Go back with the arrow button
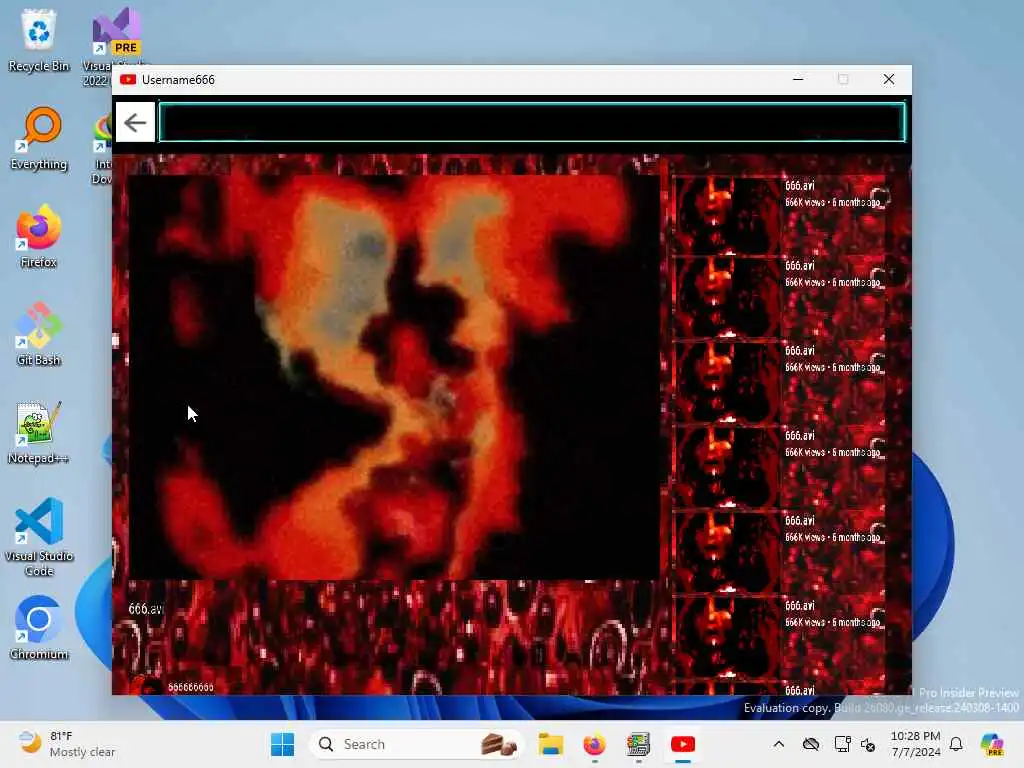Screen dimensions: 1024x768 point(135,122)
